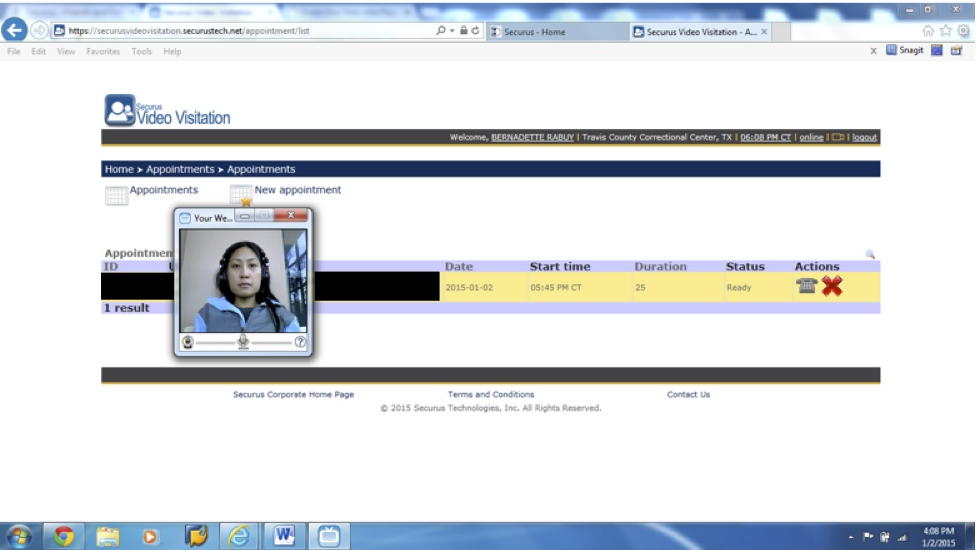Image resolution: width=976 pixels, height=550 pixels.
Task: Adjust the microphone level slider in webcam window
Action: [x=243, y=342]
